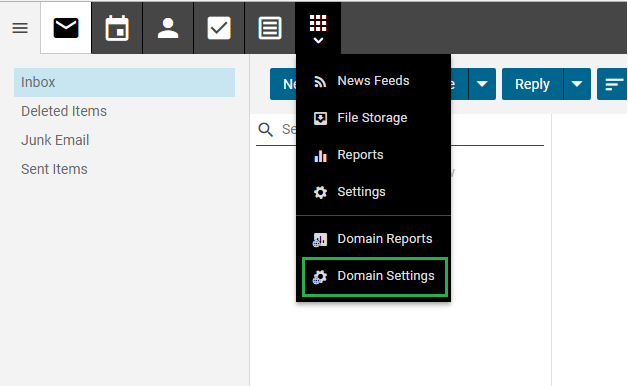Open the hamburger navigation menu

click(20, 28)
